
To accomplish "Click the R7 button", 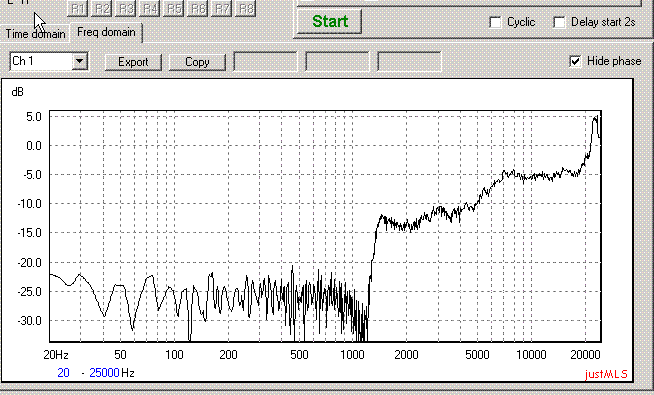I will 221,8.
